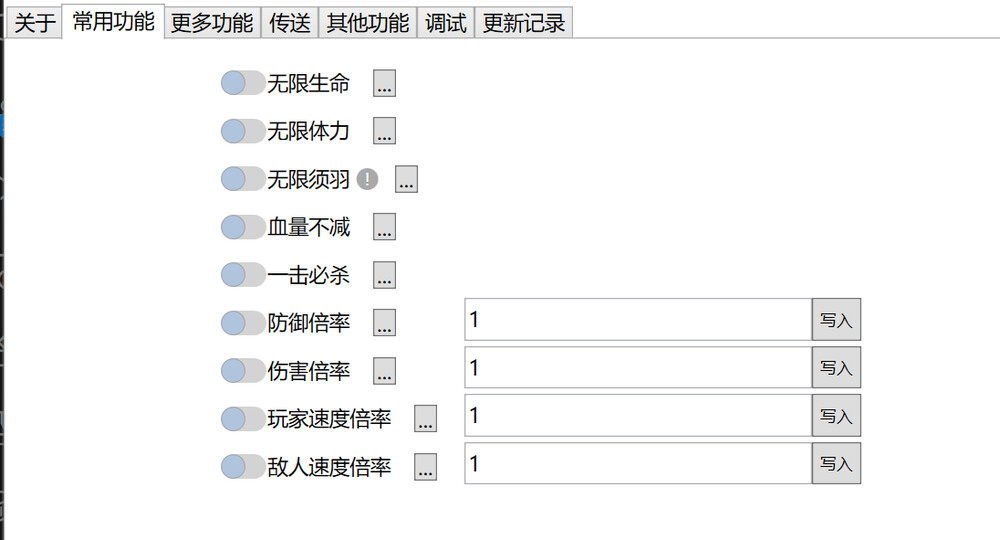Click 写入 button for 敌人速度倍率 value

pos(836,463)
